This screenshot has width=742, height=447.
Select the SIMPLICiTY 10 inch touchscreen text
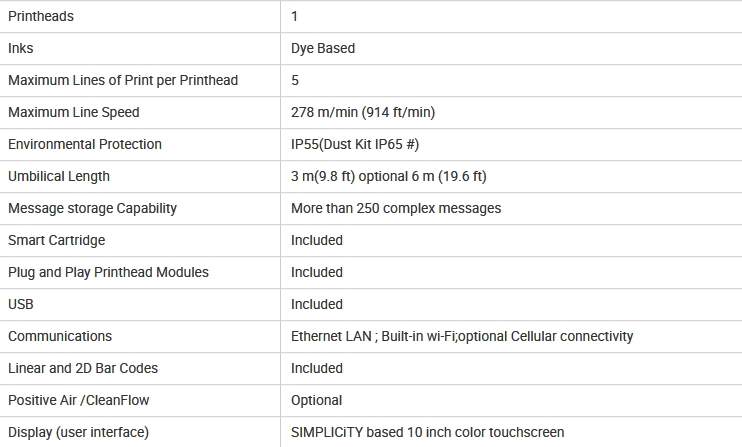pyautogui.click(x=427, y=432)
